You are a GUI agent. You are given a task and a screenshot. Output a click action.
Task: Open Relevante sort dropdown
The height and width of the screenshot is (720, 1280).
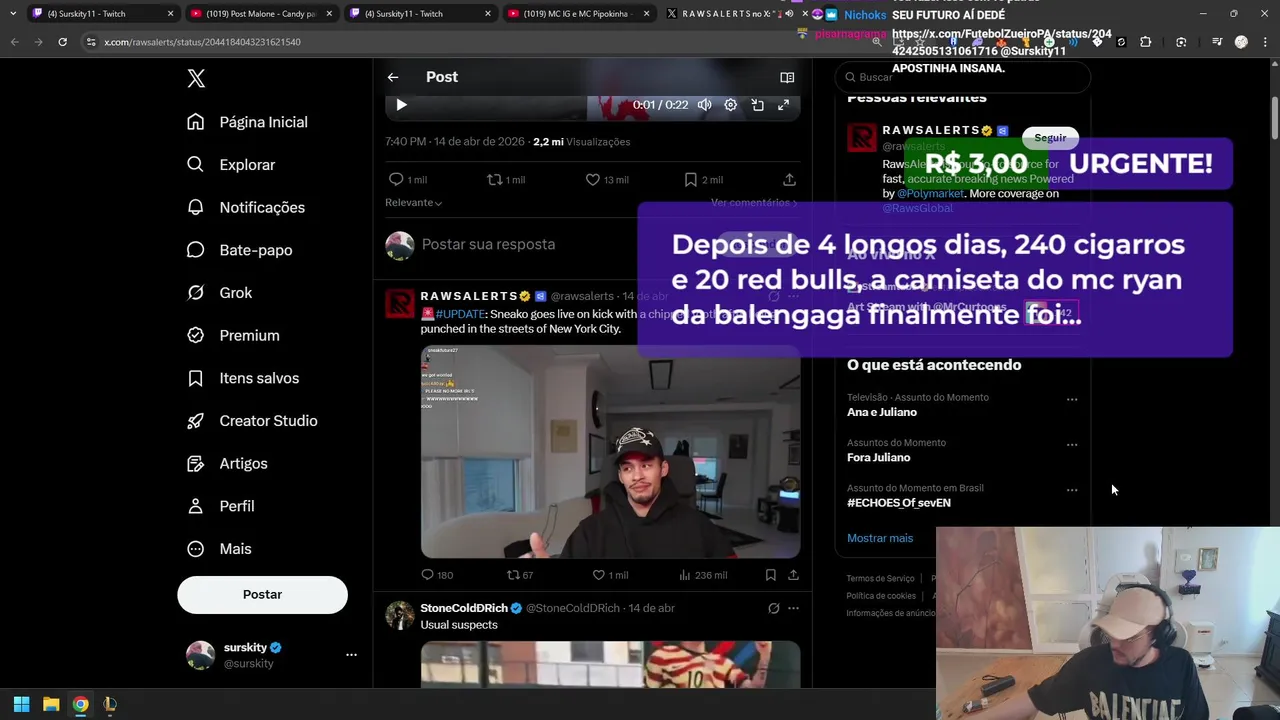(x=413, y=202)
